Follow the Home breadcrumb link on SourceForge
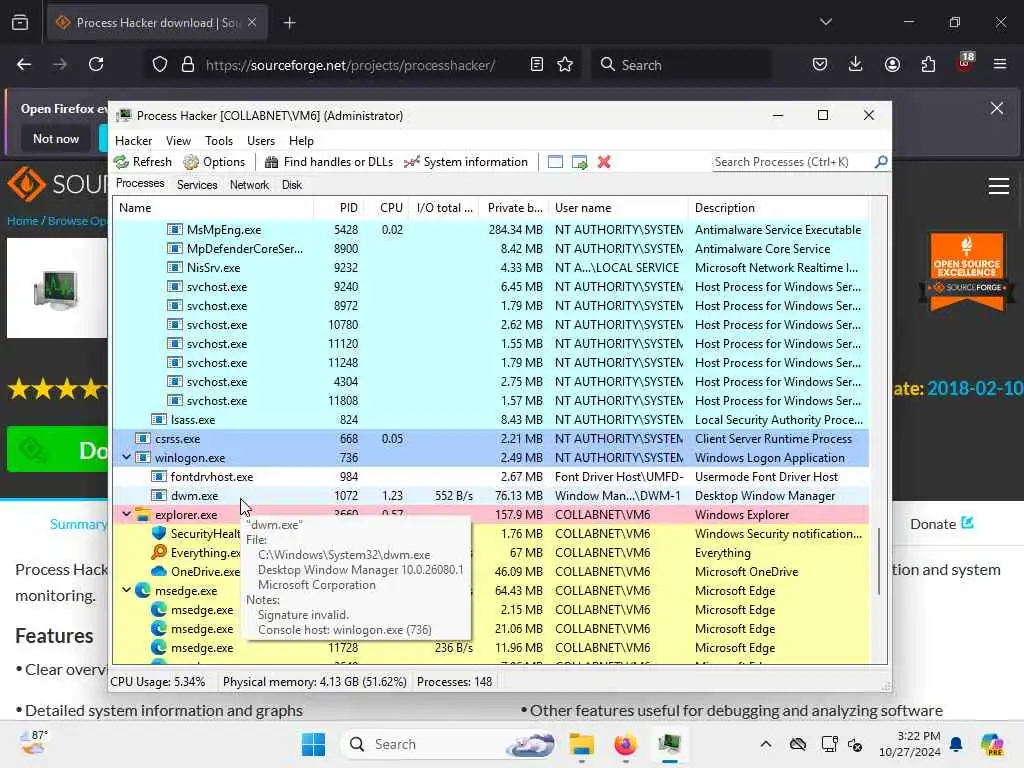 point(22,221)
